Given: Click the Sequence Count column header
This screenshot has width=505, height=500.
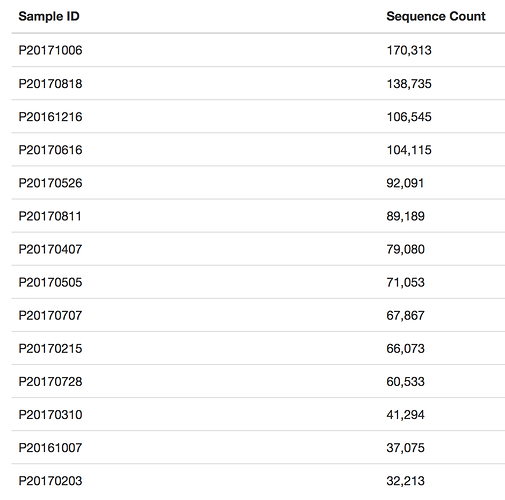Looking at the screenshot, I should [436, 16].
